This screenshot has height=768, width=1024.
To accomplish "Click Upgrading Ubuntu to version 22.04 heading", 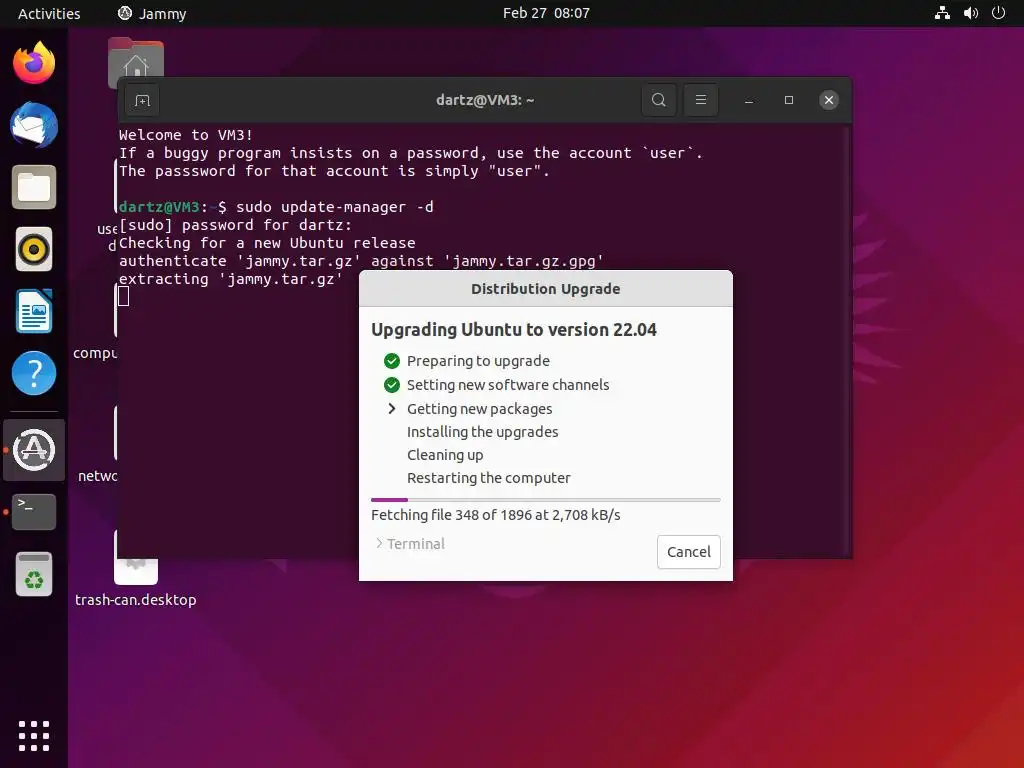I will (x=514, y=330).
